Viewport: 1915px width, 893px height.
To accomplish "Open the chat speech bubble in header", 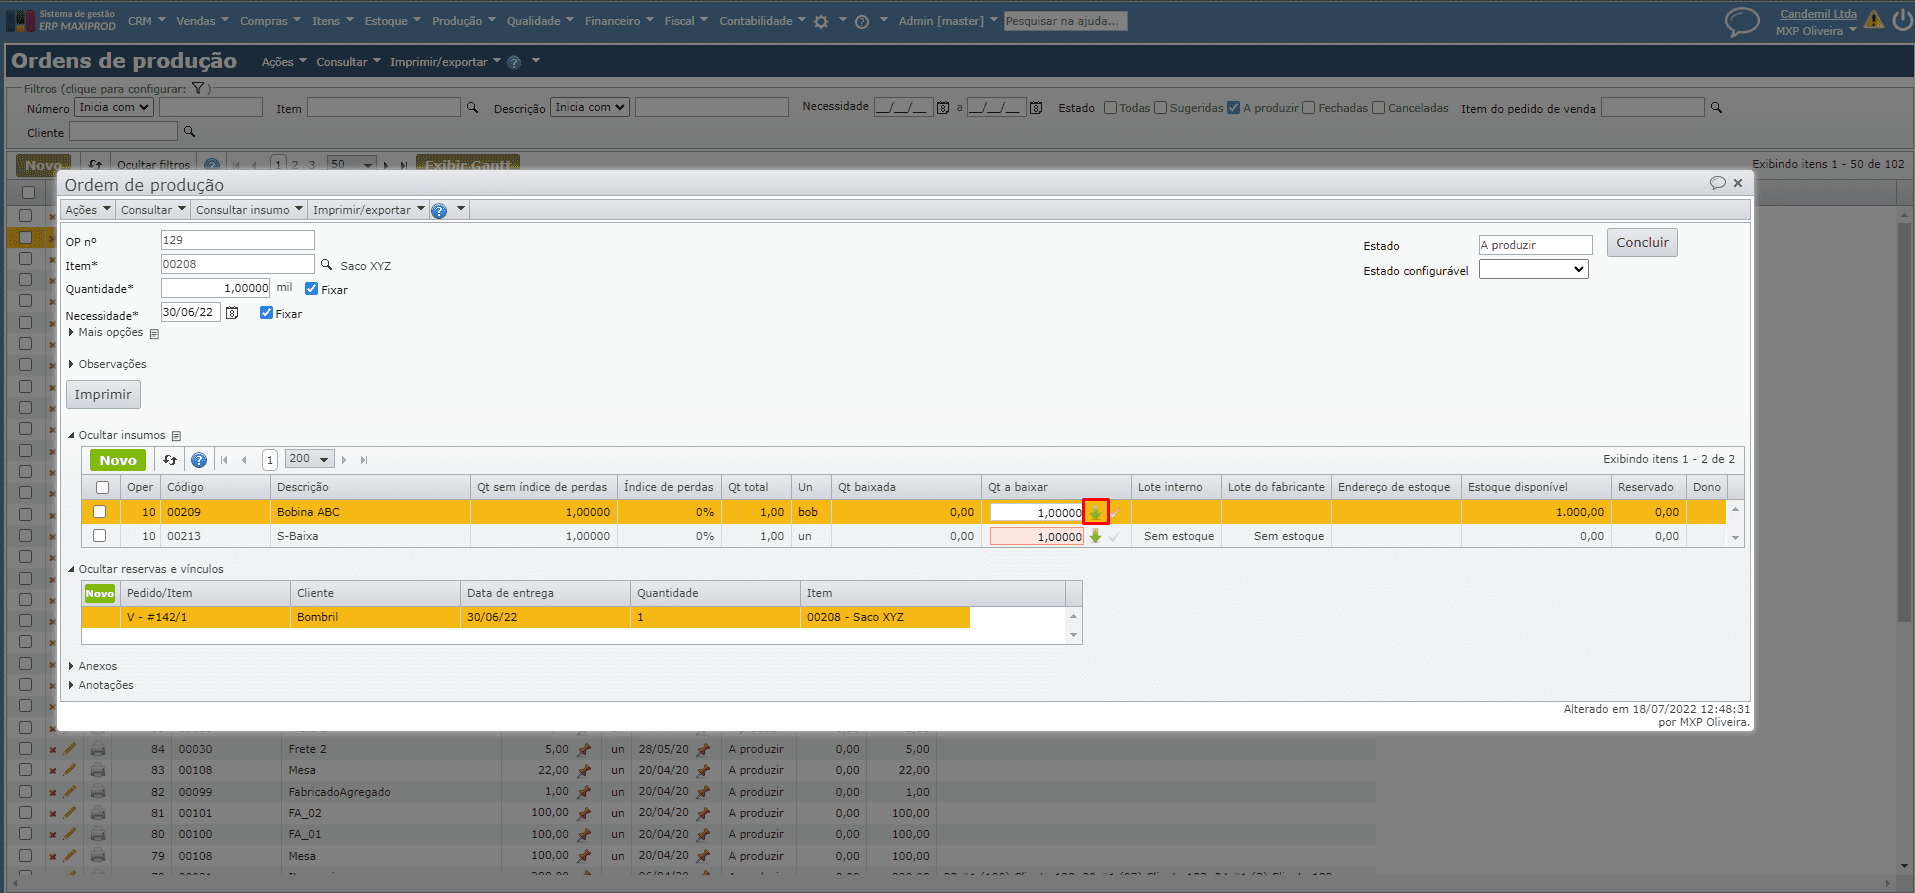I will [x=1742, y=21].
